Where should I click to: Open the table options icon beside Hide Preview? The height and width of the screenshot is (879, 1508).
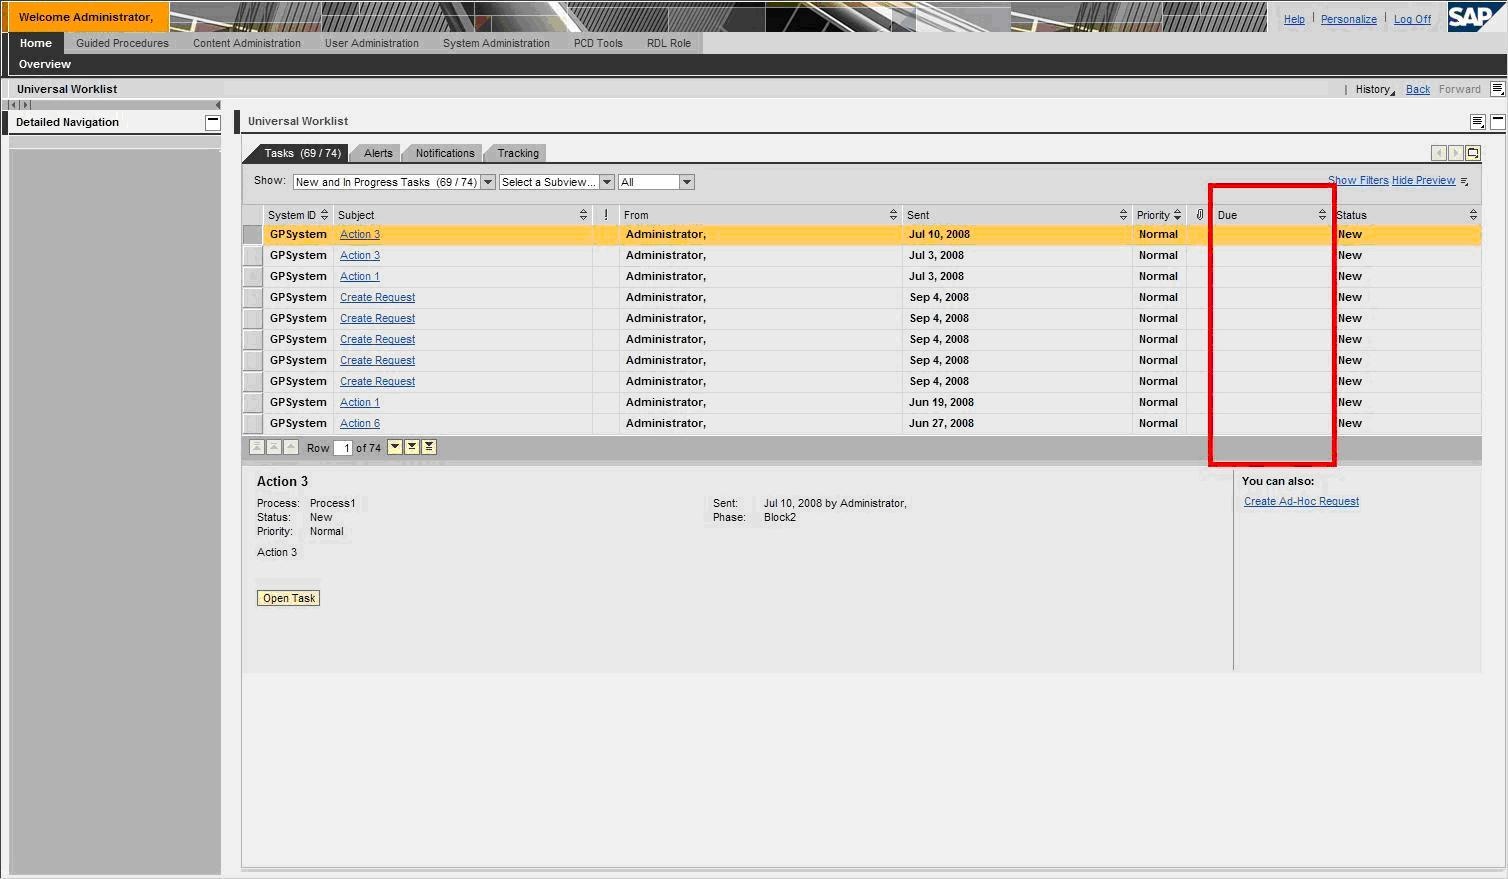[x=1464, y=181]
